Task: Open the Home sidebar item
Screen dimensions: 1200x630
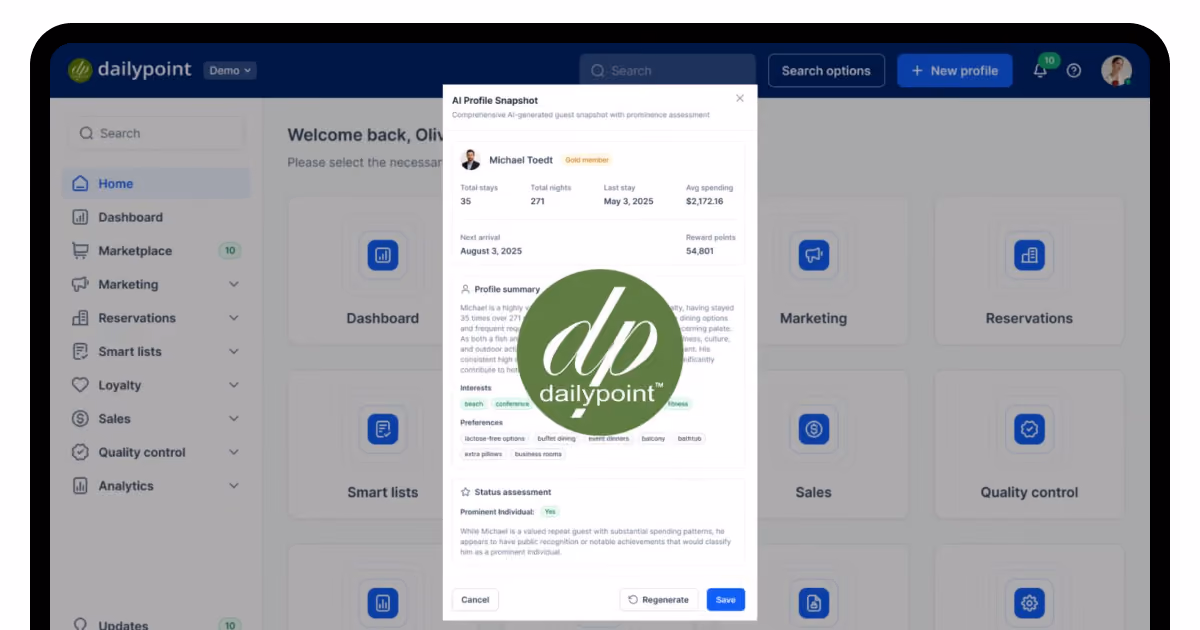Action: coord(156,184)
